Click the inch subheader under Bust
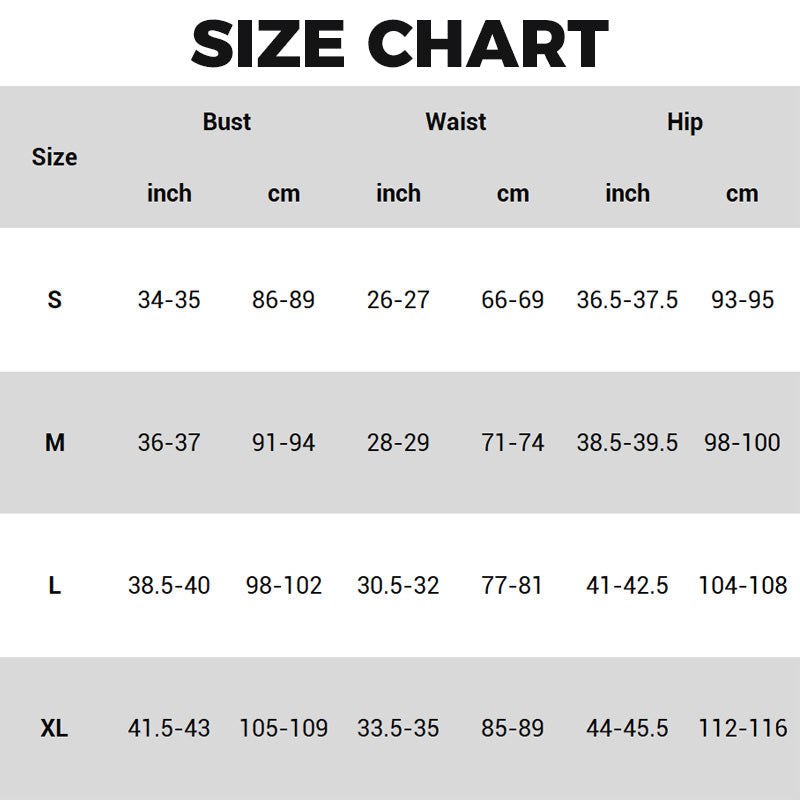This screenshot has width=800, height=800. click(169, 193)
